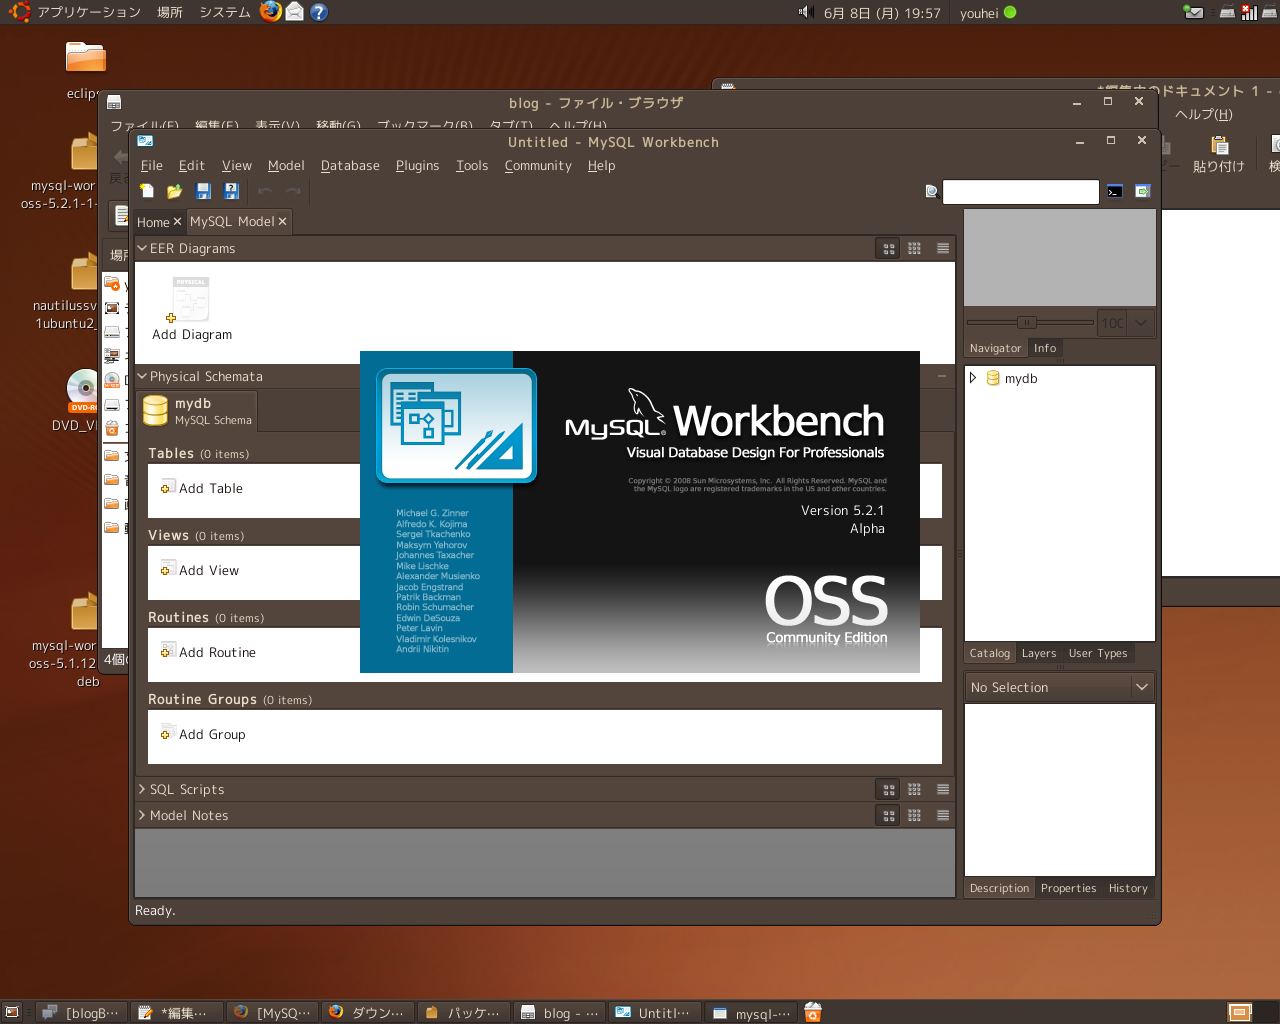Click the navigator zoom slider handle
The height and width of the screenshot is (1024, 1280).
pyautogui.click(x=1026, y=322)
